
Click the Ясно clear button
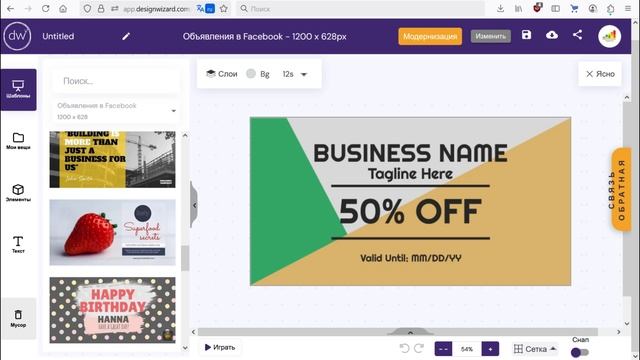(600, 74)
